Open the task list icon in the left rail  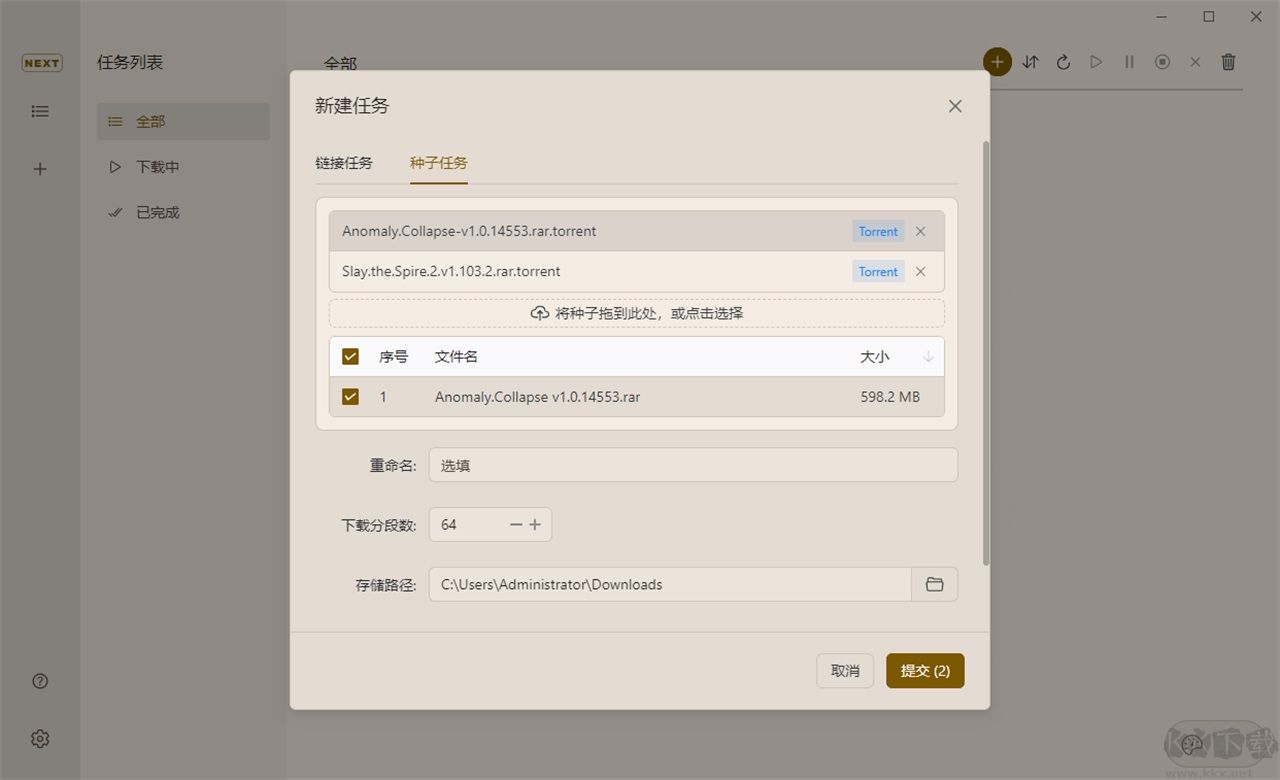[x=40, y=111]
